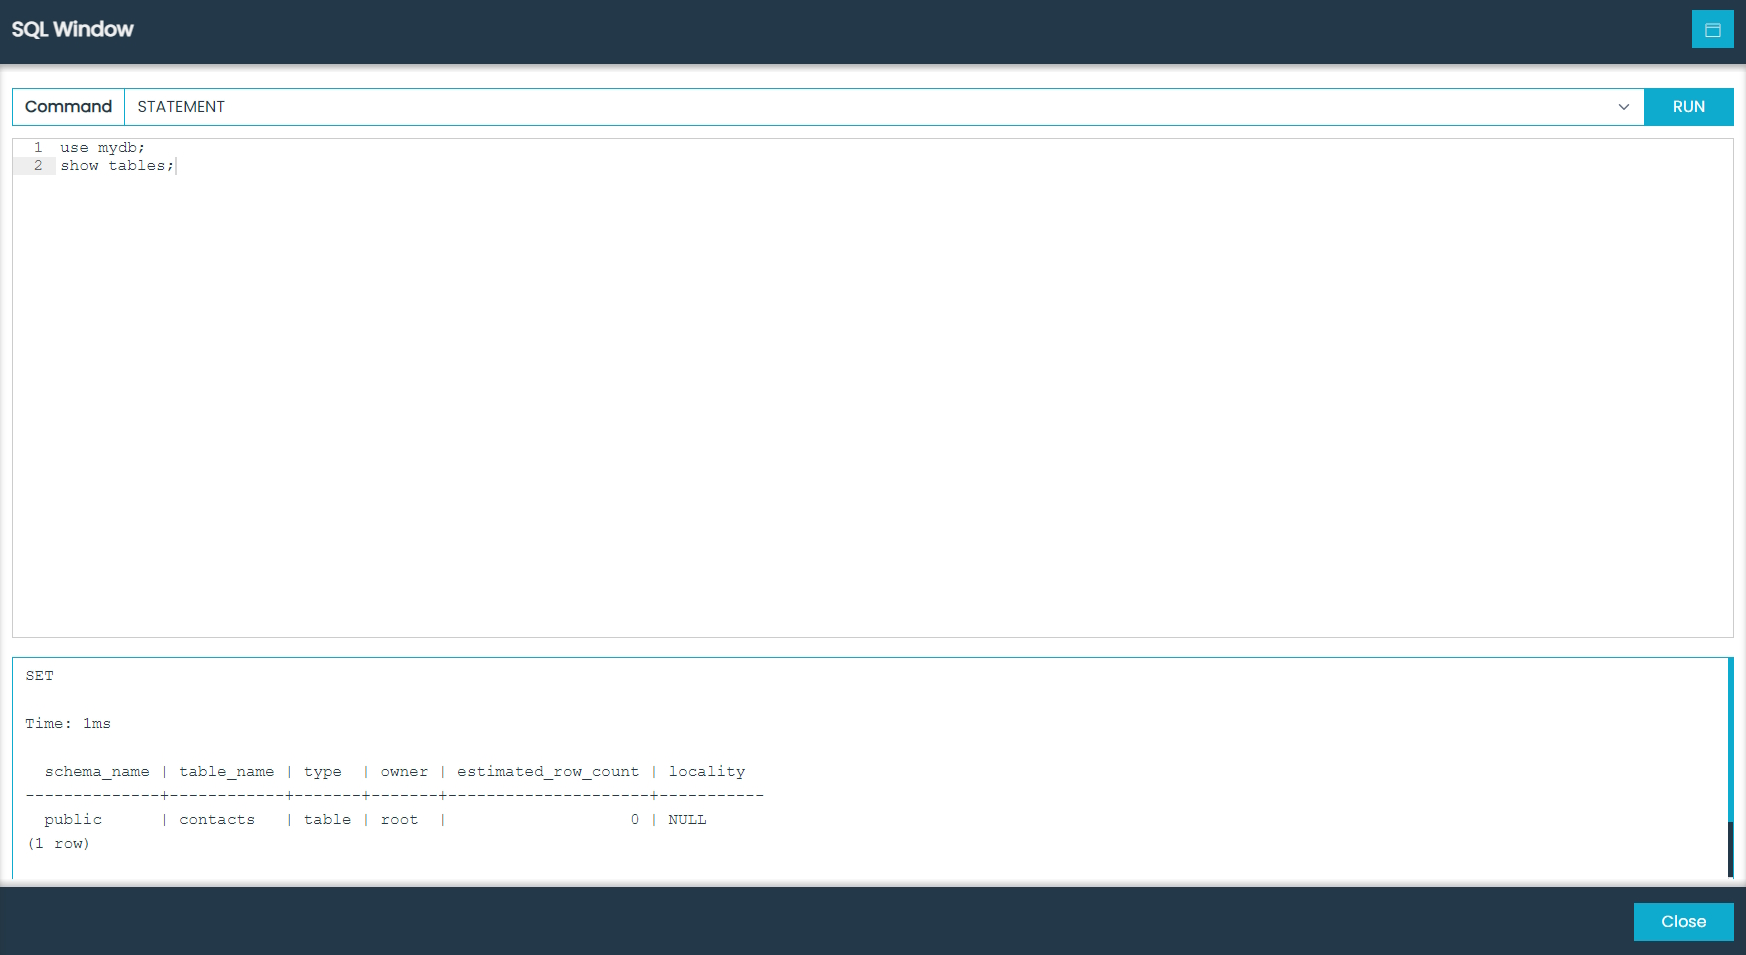Place cursor after 'show tables;' on line 2
This screenshot has height=955, width=1746.
coord(176,165)
